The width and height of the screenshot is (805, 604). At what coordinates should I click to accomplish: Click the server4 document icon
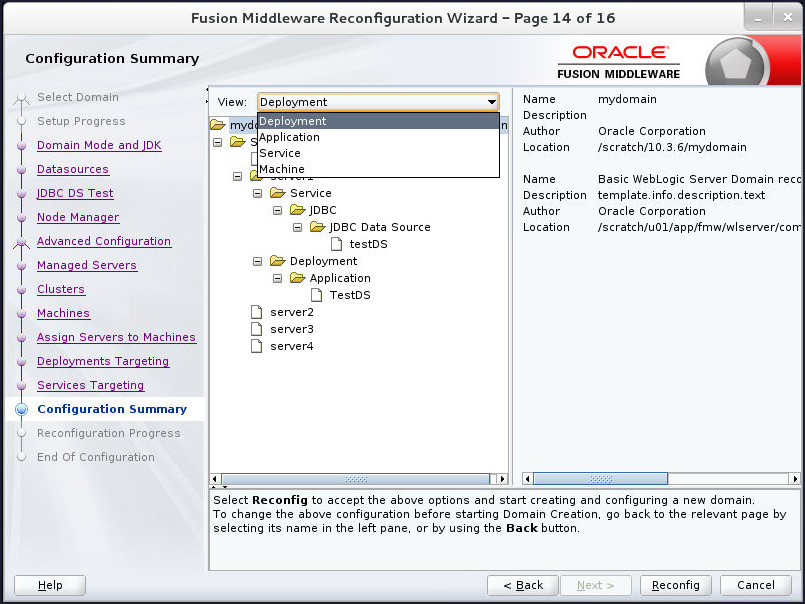click(x=256, y=346)
